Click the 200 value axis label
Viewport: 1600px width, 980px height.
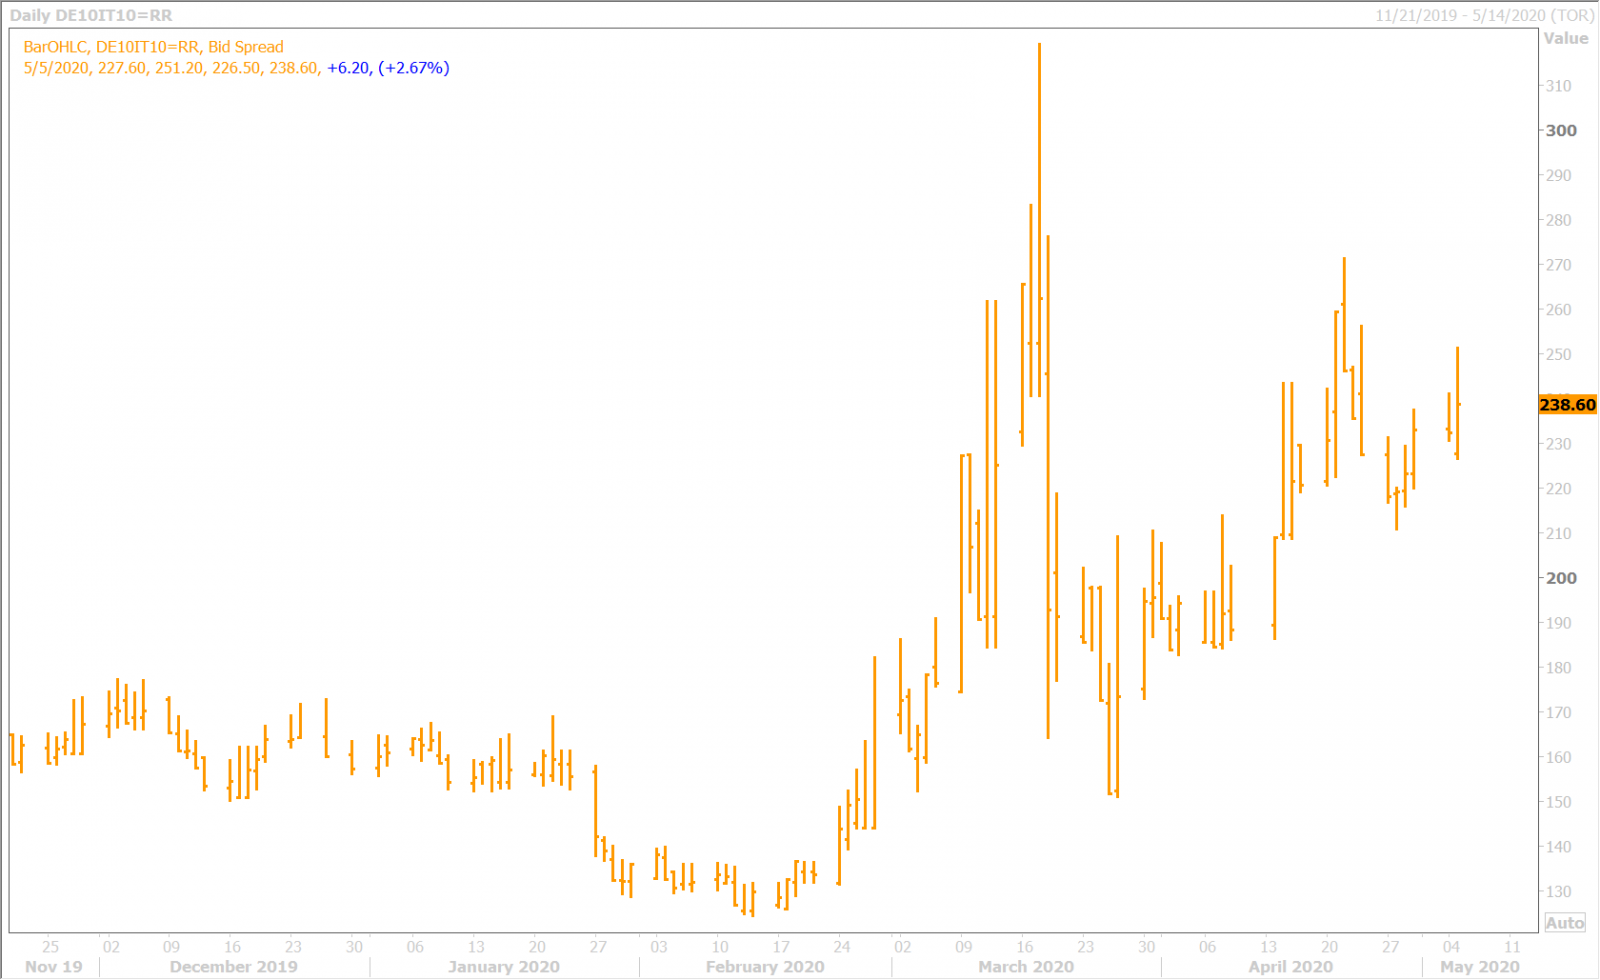click(1561, 579)
